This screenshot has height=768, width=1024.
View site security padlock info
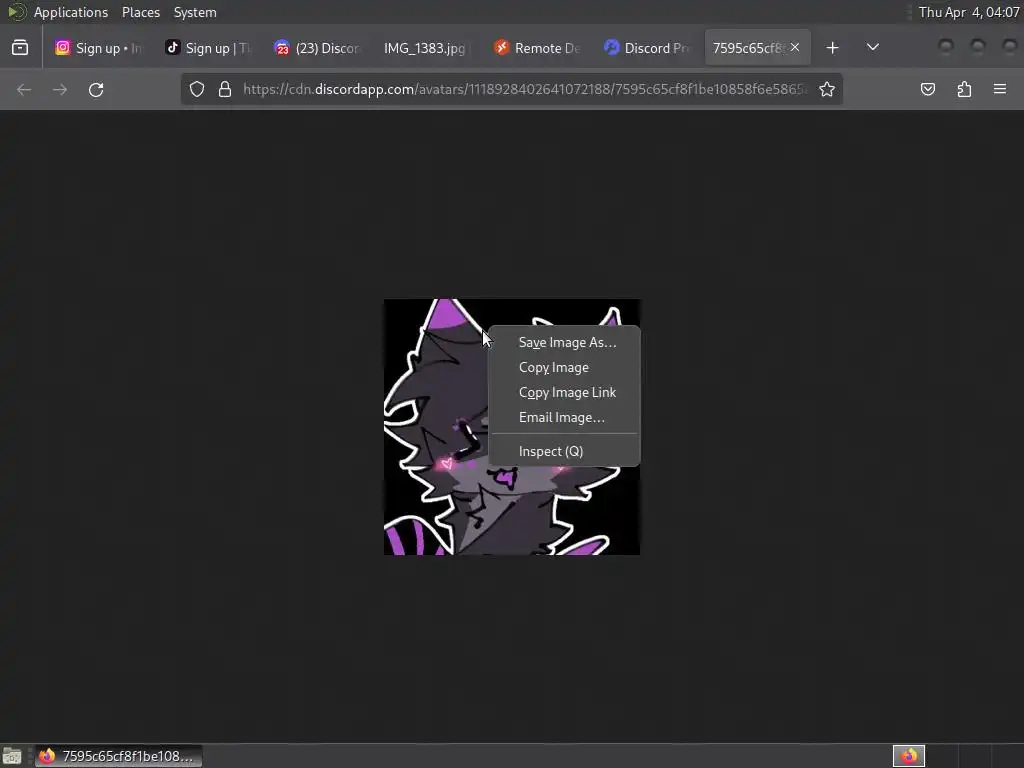pos(225,89)
